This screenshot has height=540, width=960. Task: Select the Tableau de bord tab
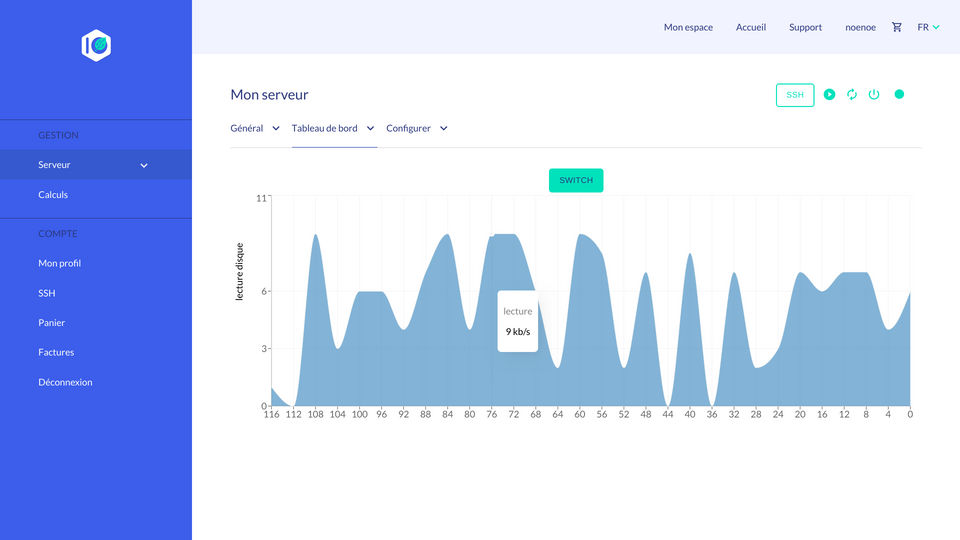coord(324,128)
